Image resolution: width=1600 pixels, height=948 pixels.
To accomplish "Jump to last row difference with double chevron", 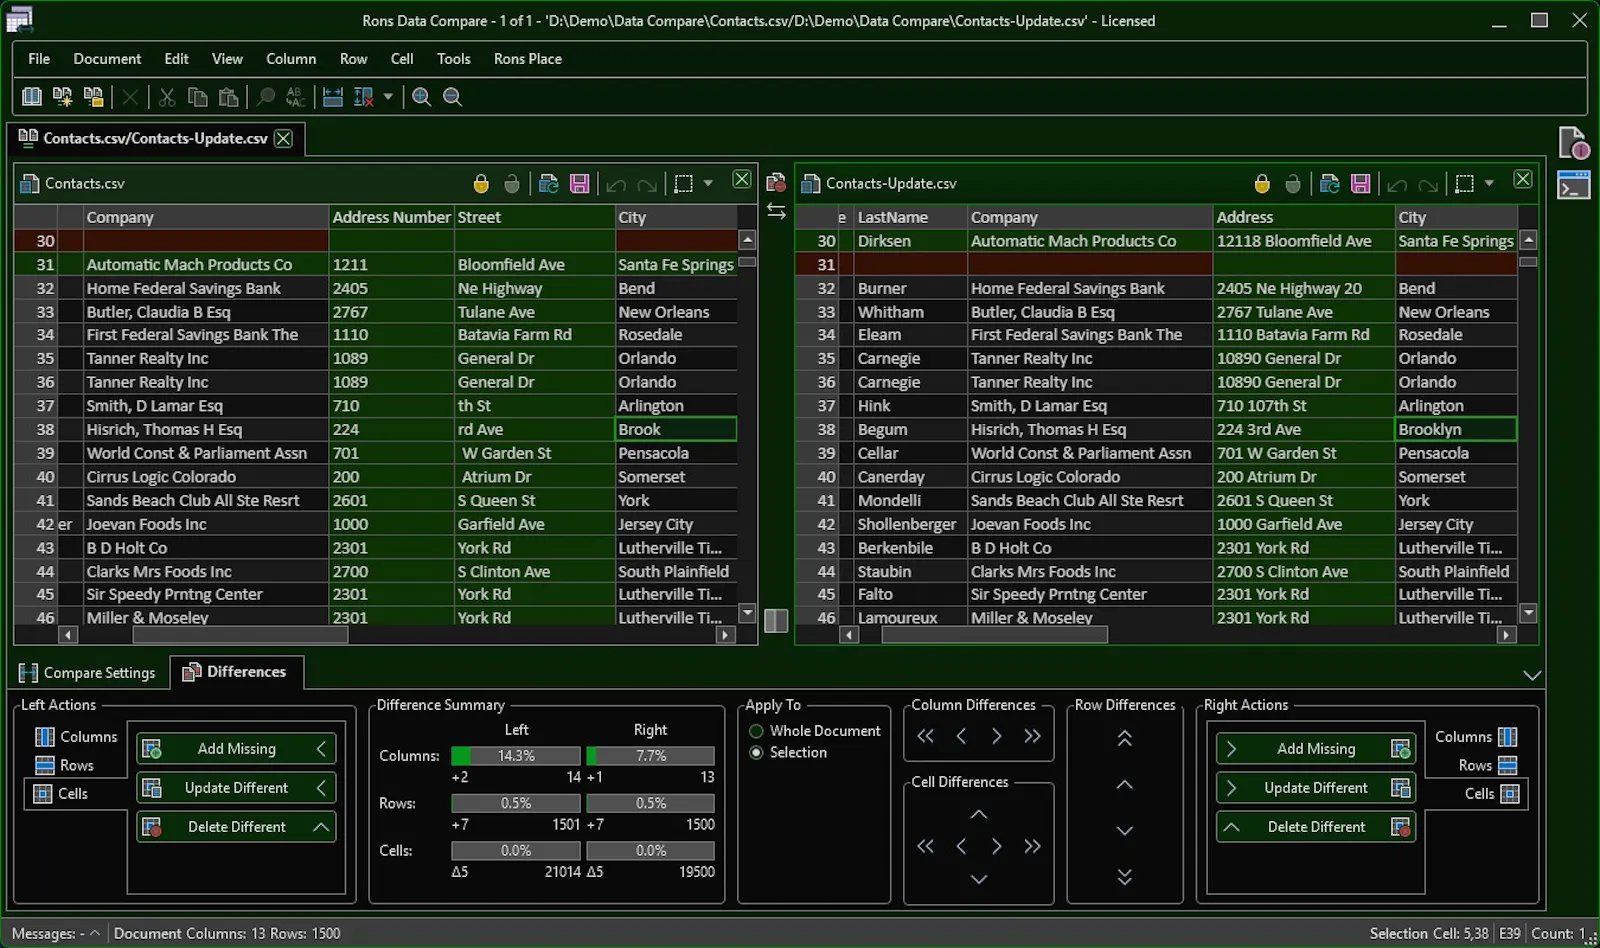I will coord(1125,876).
